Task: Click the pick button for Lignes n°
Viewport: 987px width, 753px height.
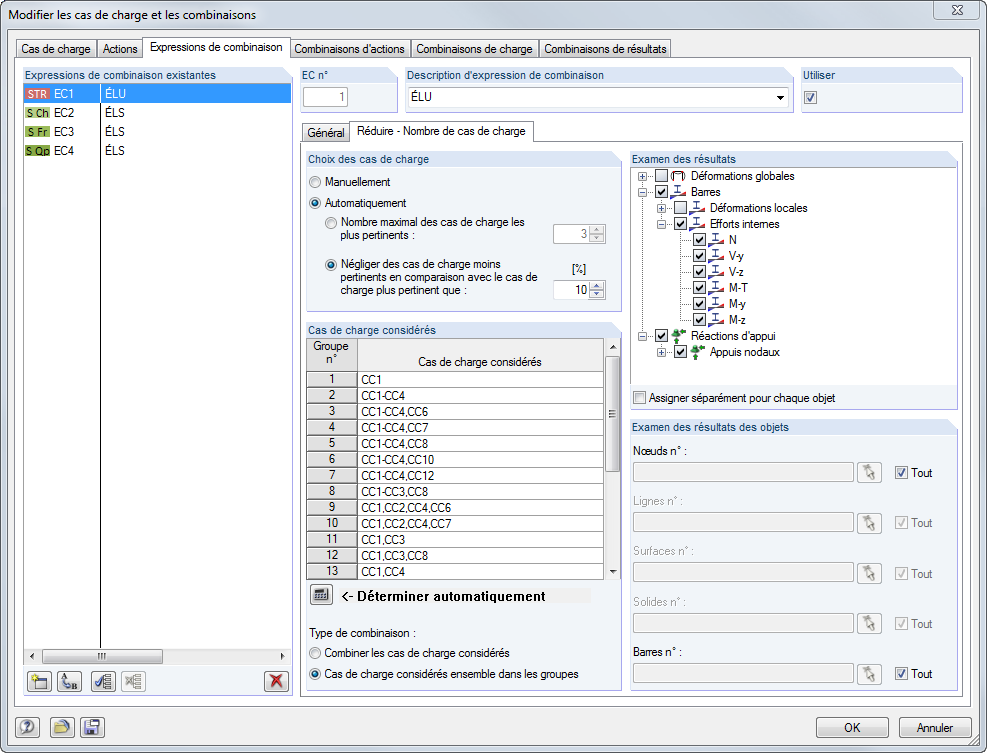Action: (869, 523)
